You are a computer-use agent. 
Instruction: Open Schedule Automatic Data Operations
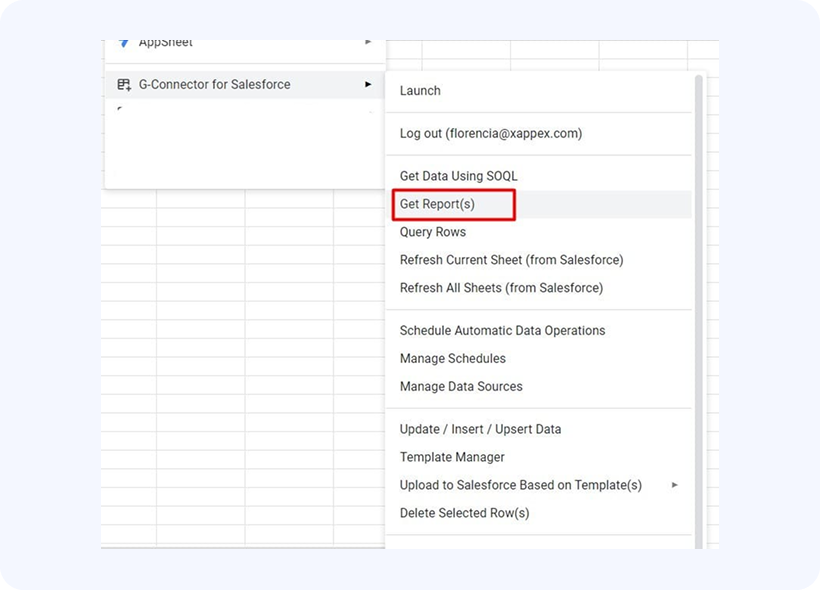(x=502, y=331)
